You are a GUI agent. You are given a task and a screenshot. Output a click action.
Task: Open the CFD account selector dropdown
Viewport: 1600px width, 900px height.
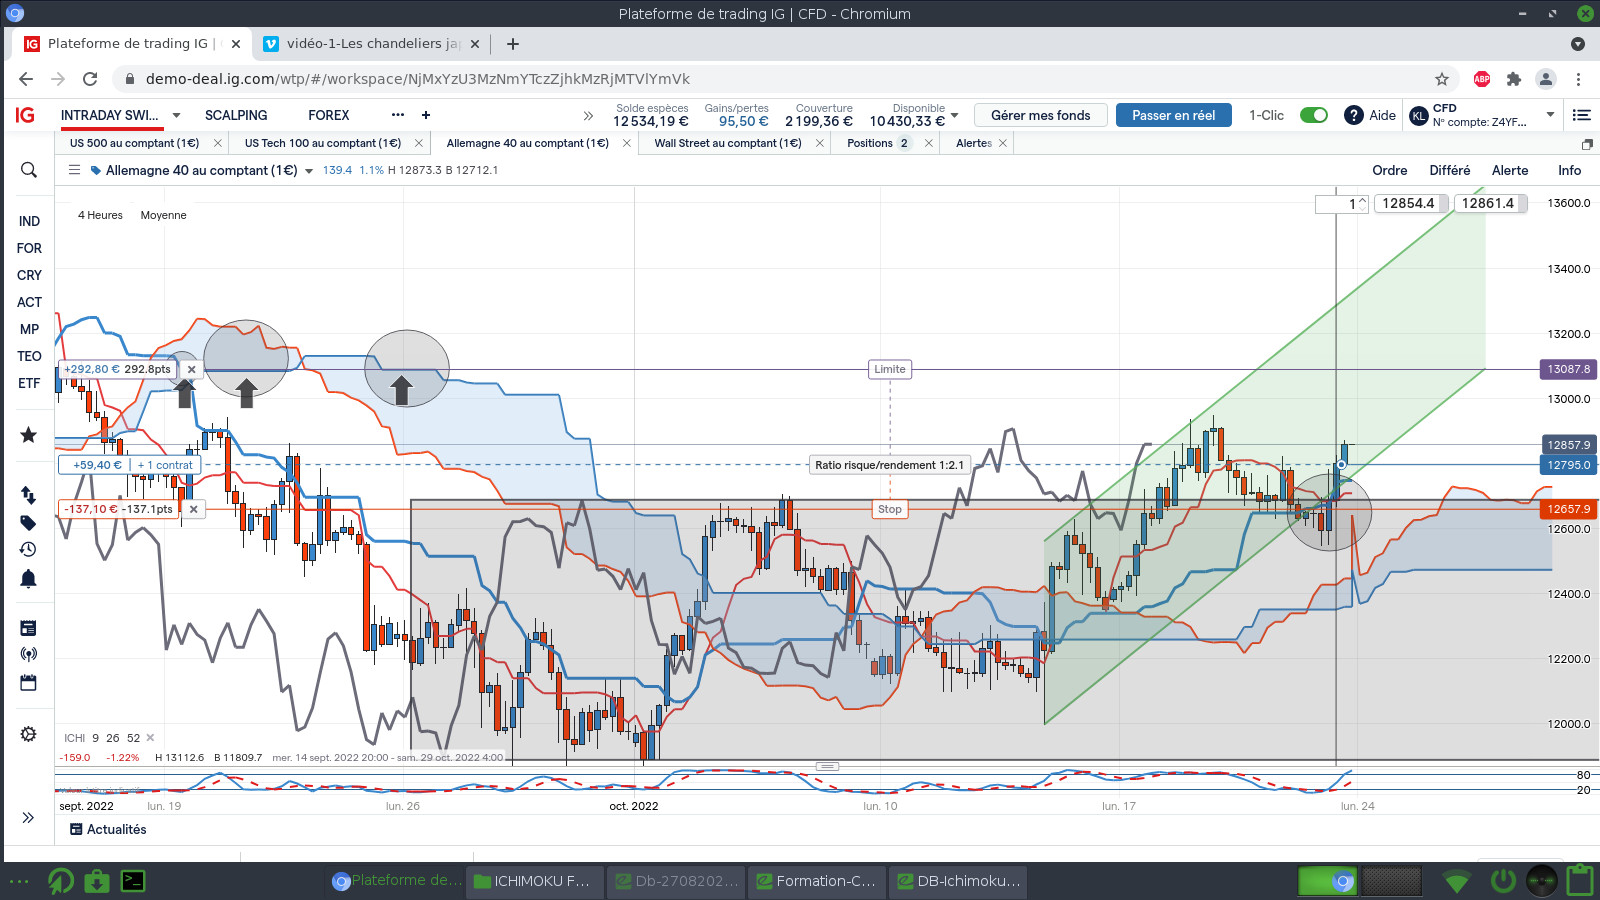pos(1551,115)
